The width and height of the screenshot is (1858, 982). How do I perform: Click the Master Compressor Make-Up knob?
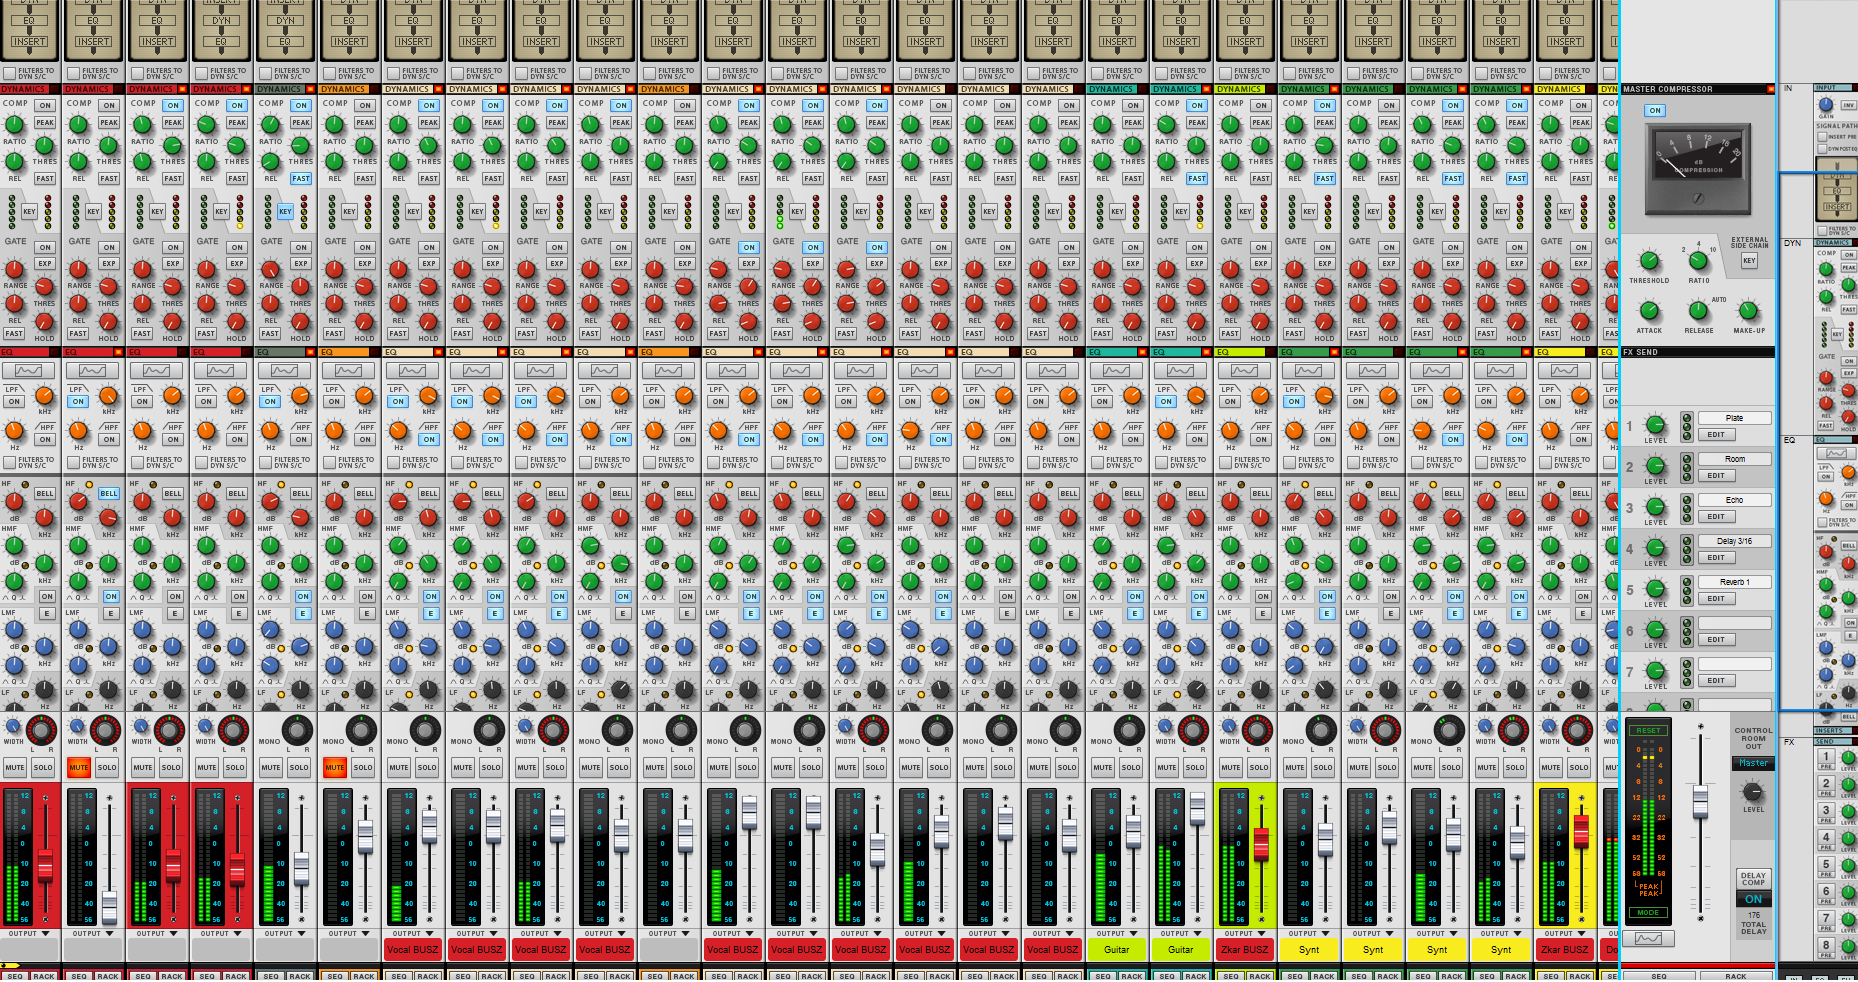click(x=1748, y=311)
